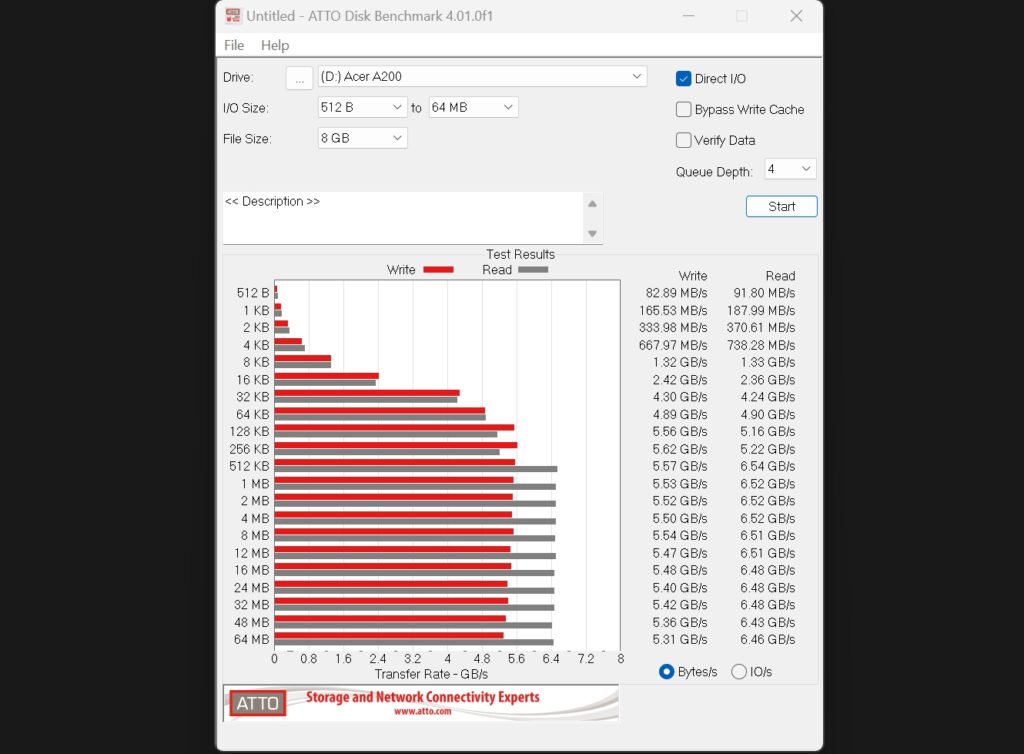Viewport: 1024px width, 754px height.
Task: Close the ATTO Disk Benchmark window
Action: pos(796,16)
